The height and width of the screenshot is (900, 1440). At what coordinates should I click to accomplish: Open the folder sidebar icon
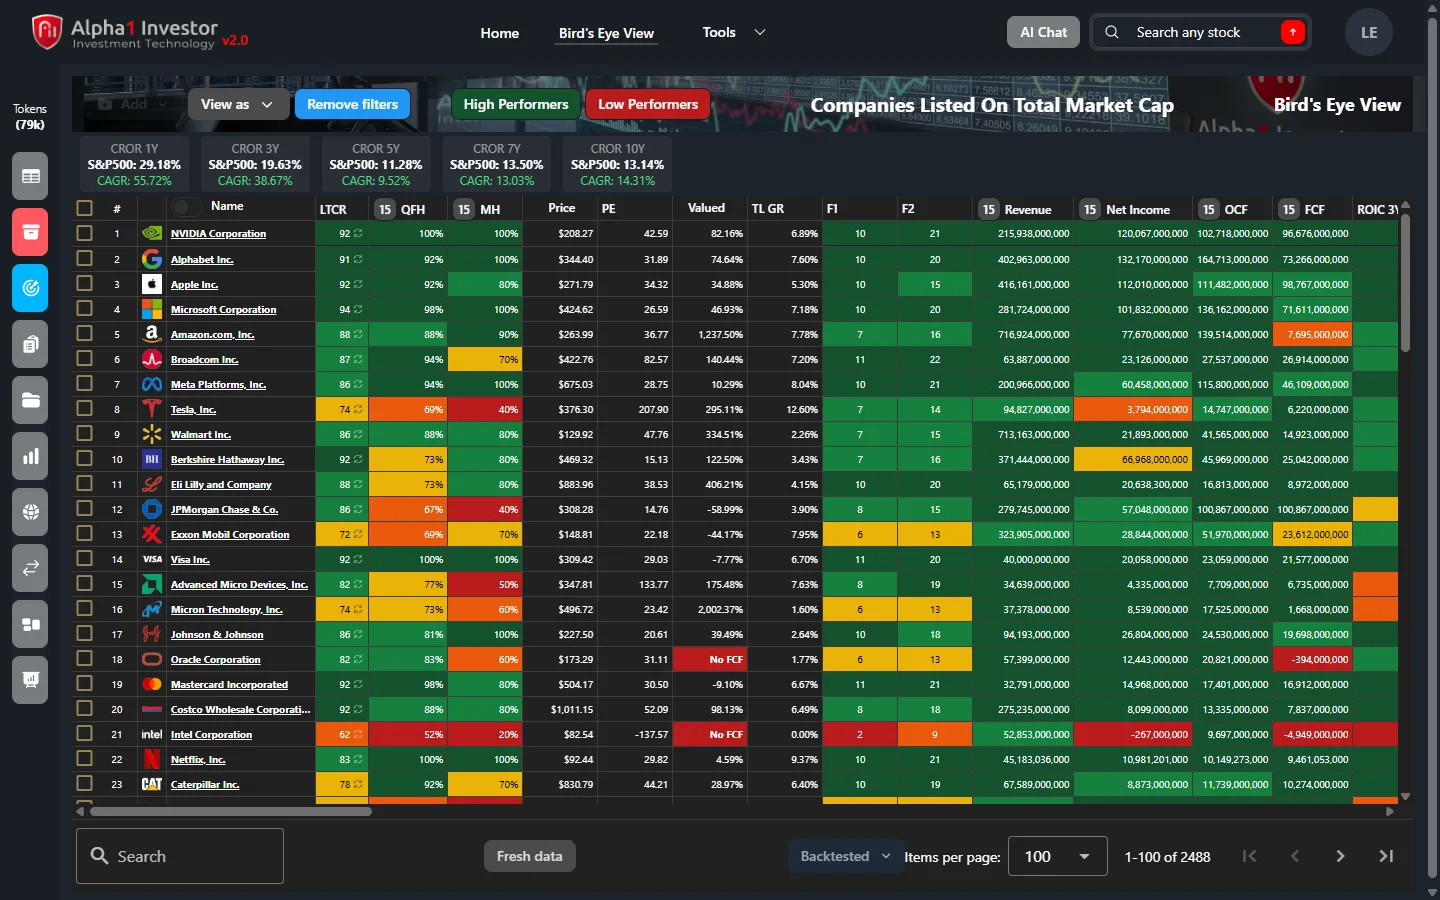click(x=30, y=400)
